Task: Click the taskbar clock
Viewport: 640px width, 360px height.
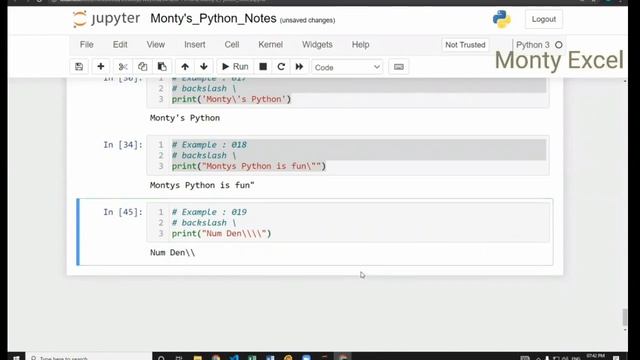Action: (x=595, y=357)
